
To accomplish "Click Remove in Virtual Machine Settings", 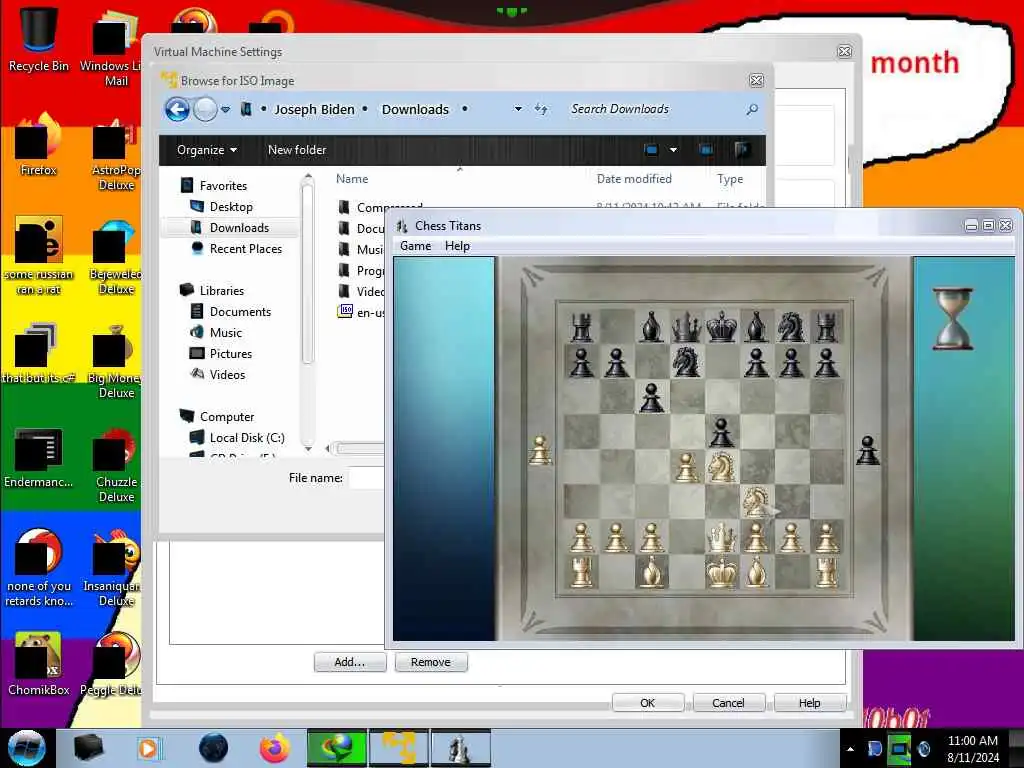I will [x=431, y=662].
